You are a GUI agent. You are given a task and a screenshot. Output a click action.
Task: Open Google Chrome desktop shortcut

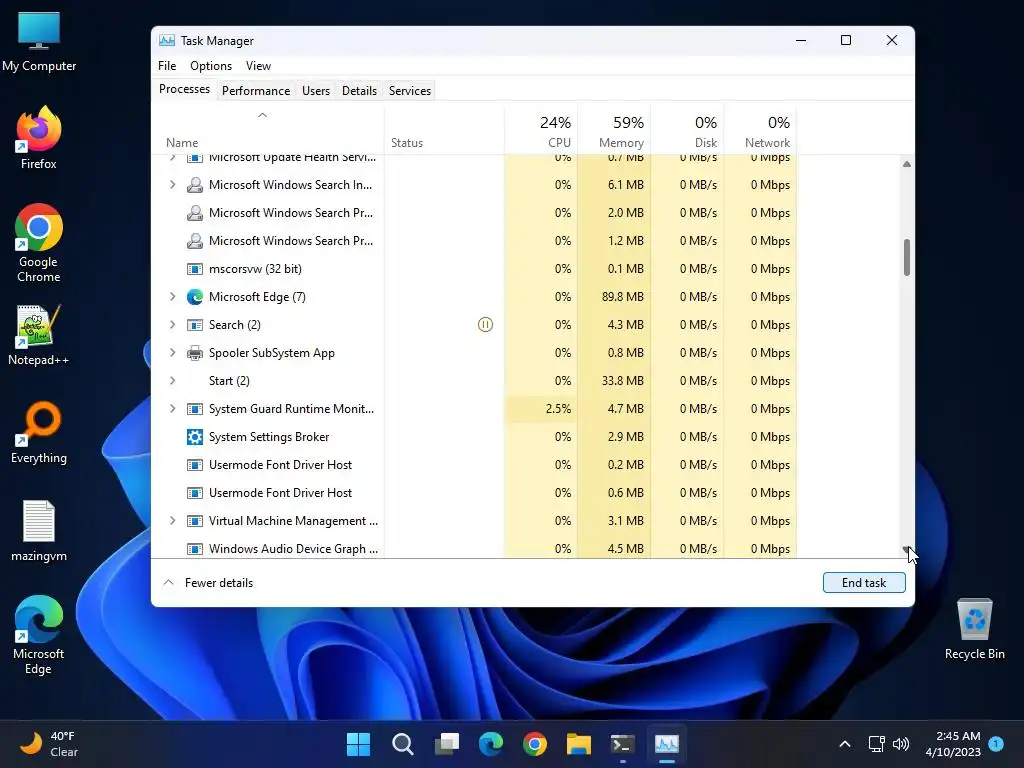coord(39,243)
